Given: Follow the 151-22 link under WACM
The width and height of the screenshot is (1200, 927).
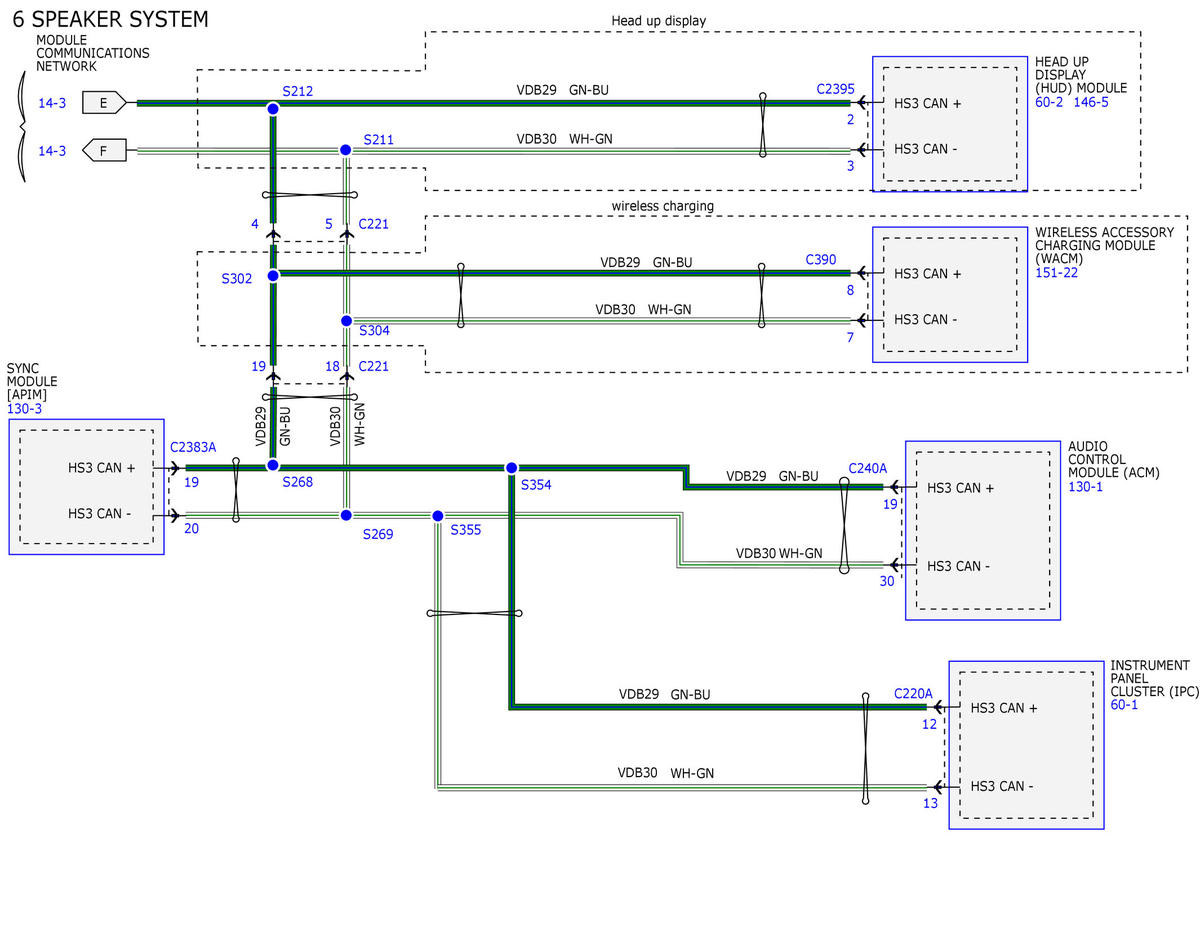Looking at the screenshot, I should (x=1056, y=273).
